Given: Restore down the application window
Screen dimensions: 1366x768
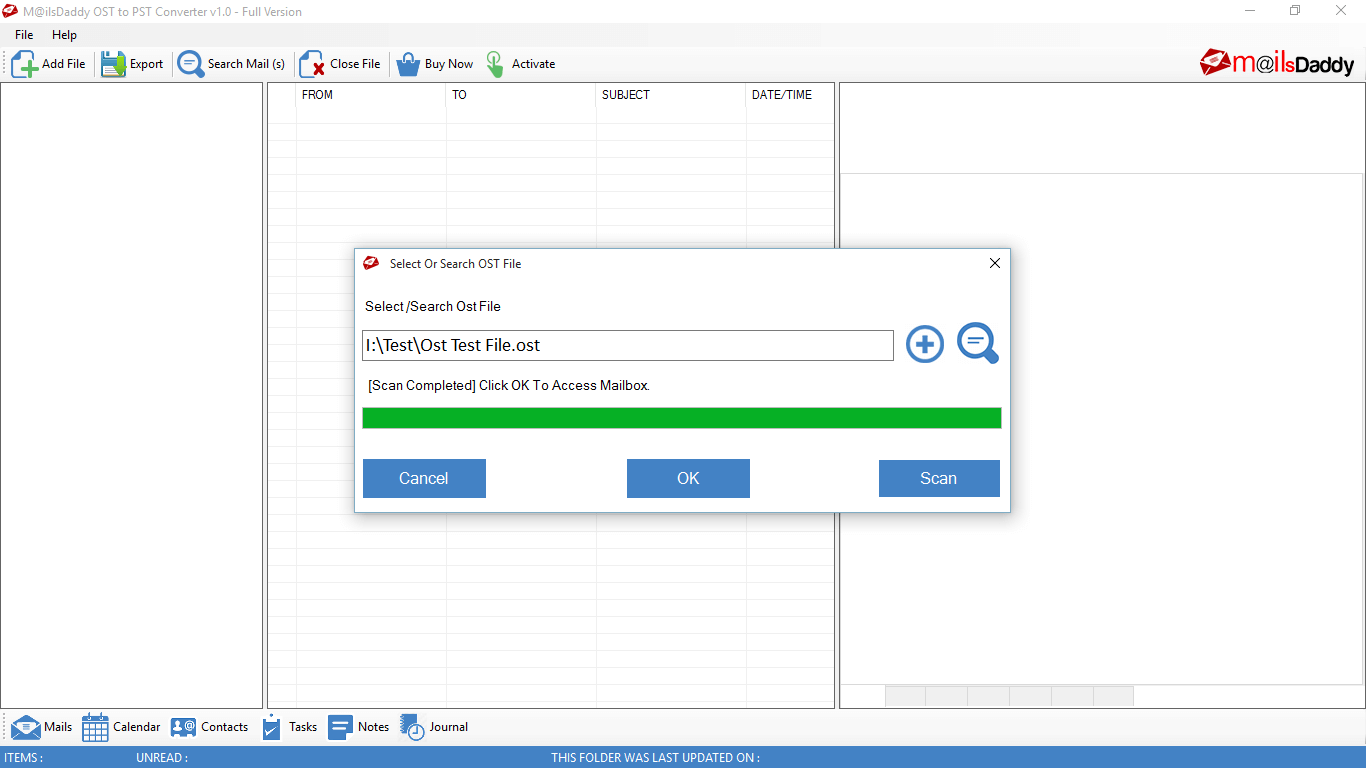Looking at the screenshot, I should click(x=1295, y=11).
